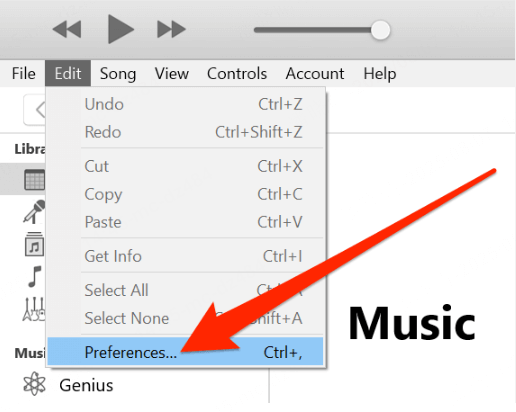Click the Genius atom icon
This screenshot has height=412, width=516.
[34, 384]
